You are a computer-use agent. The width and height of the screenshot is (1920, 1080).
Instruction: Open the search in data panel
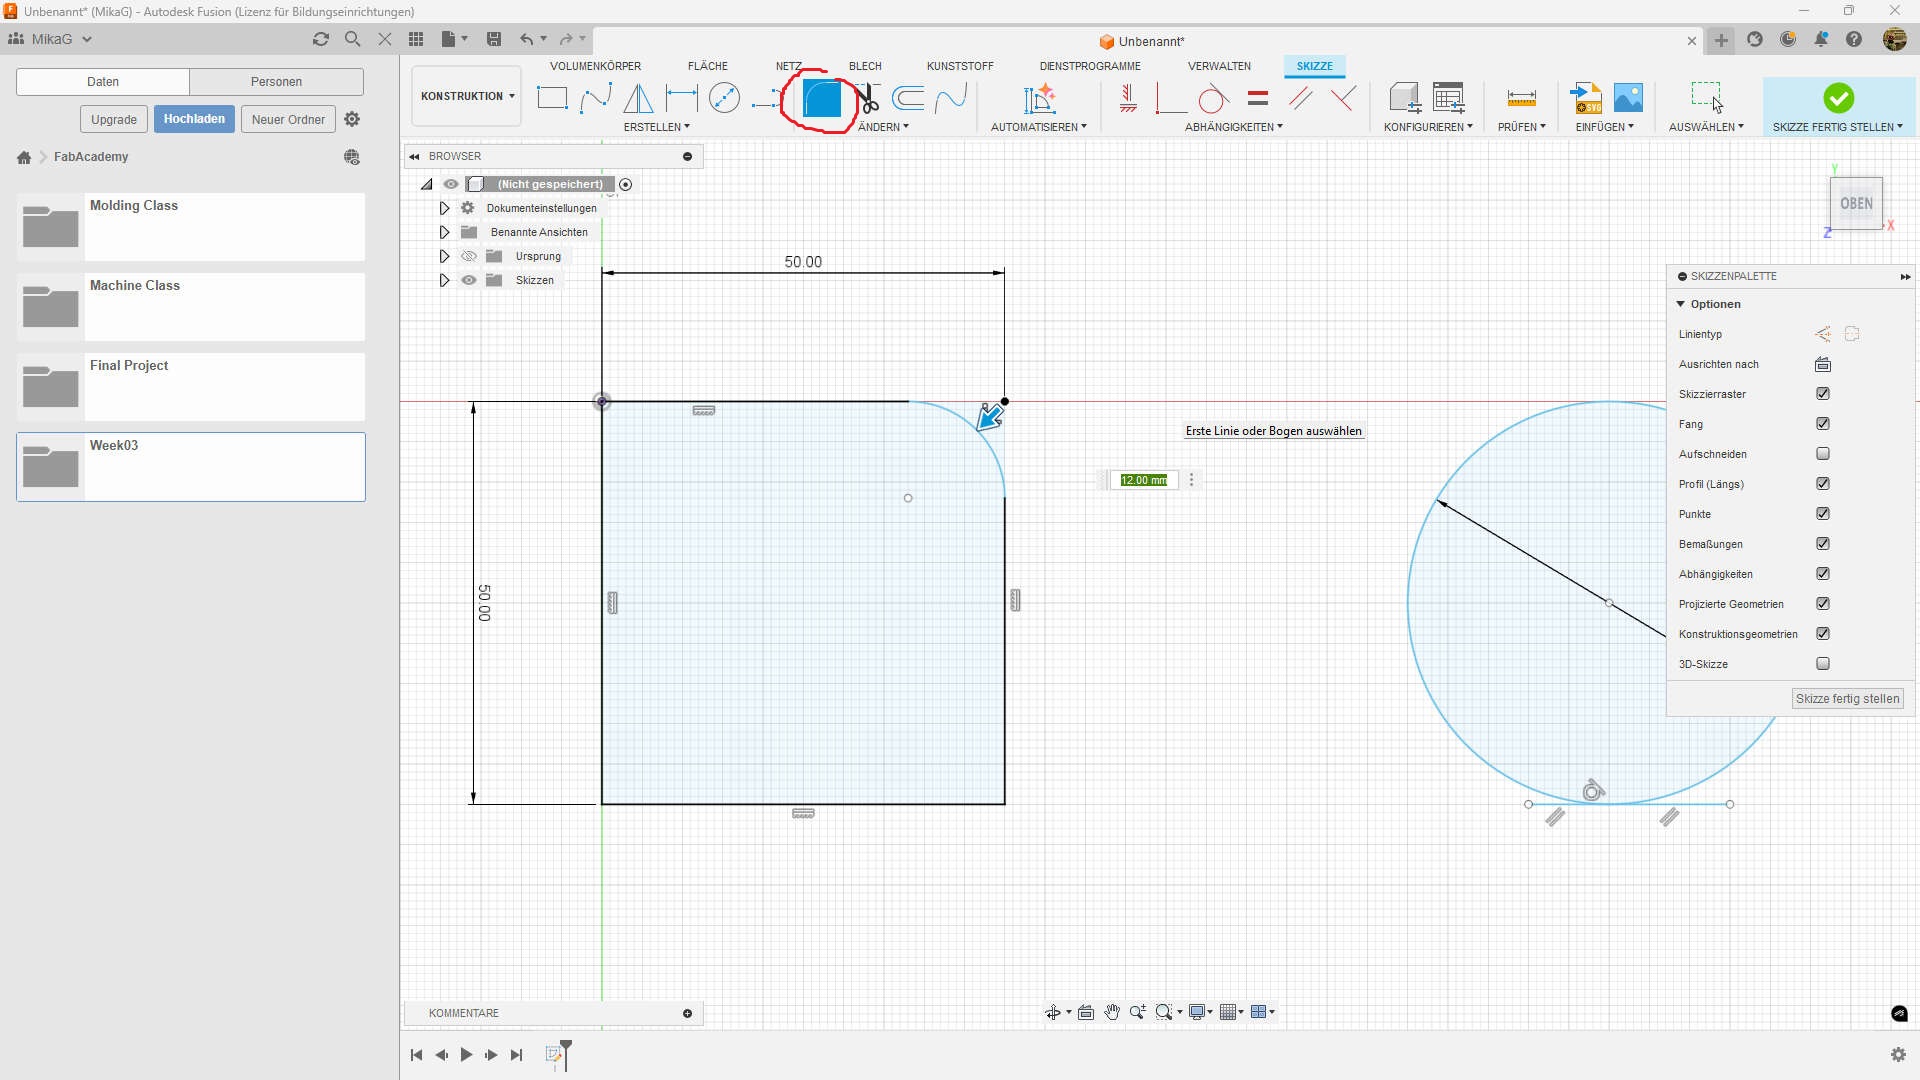coord(352,39)
